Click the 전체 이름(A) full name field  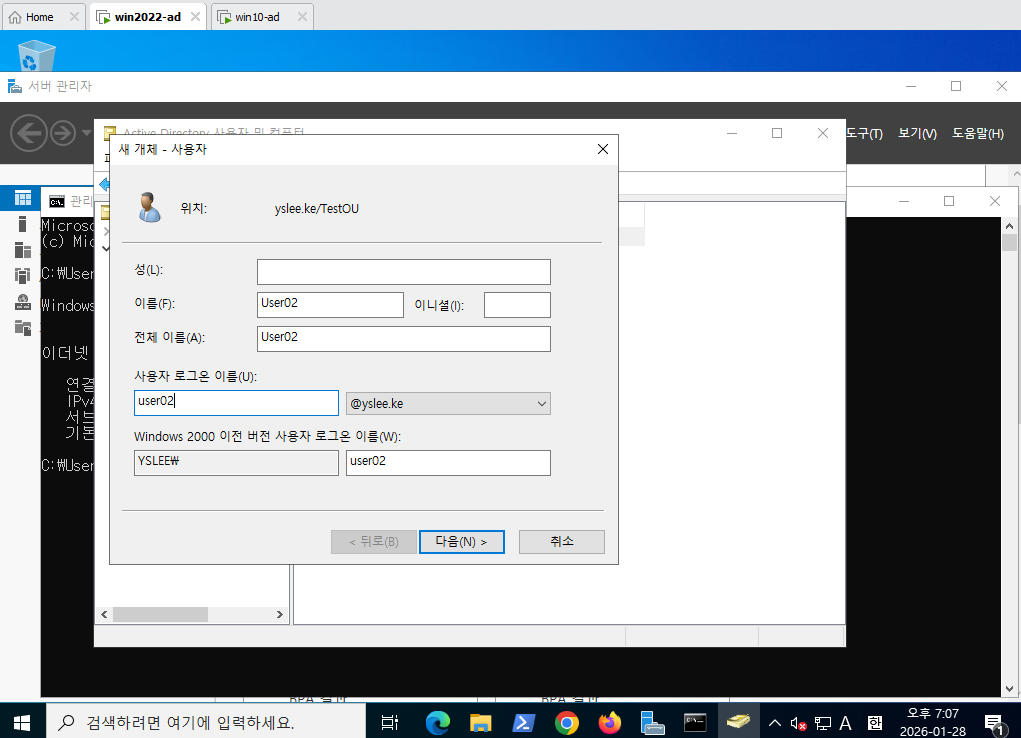click(404, 338)
